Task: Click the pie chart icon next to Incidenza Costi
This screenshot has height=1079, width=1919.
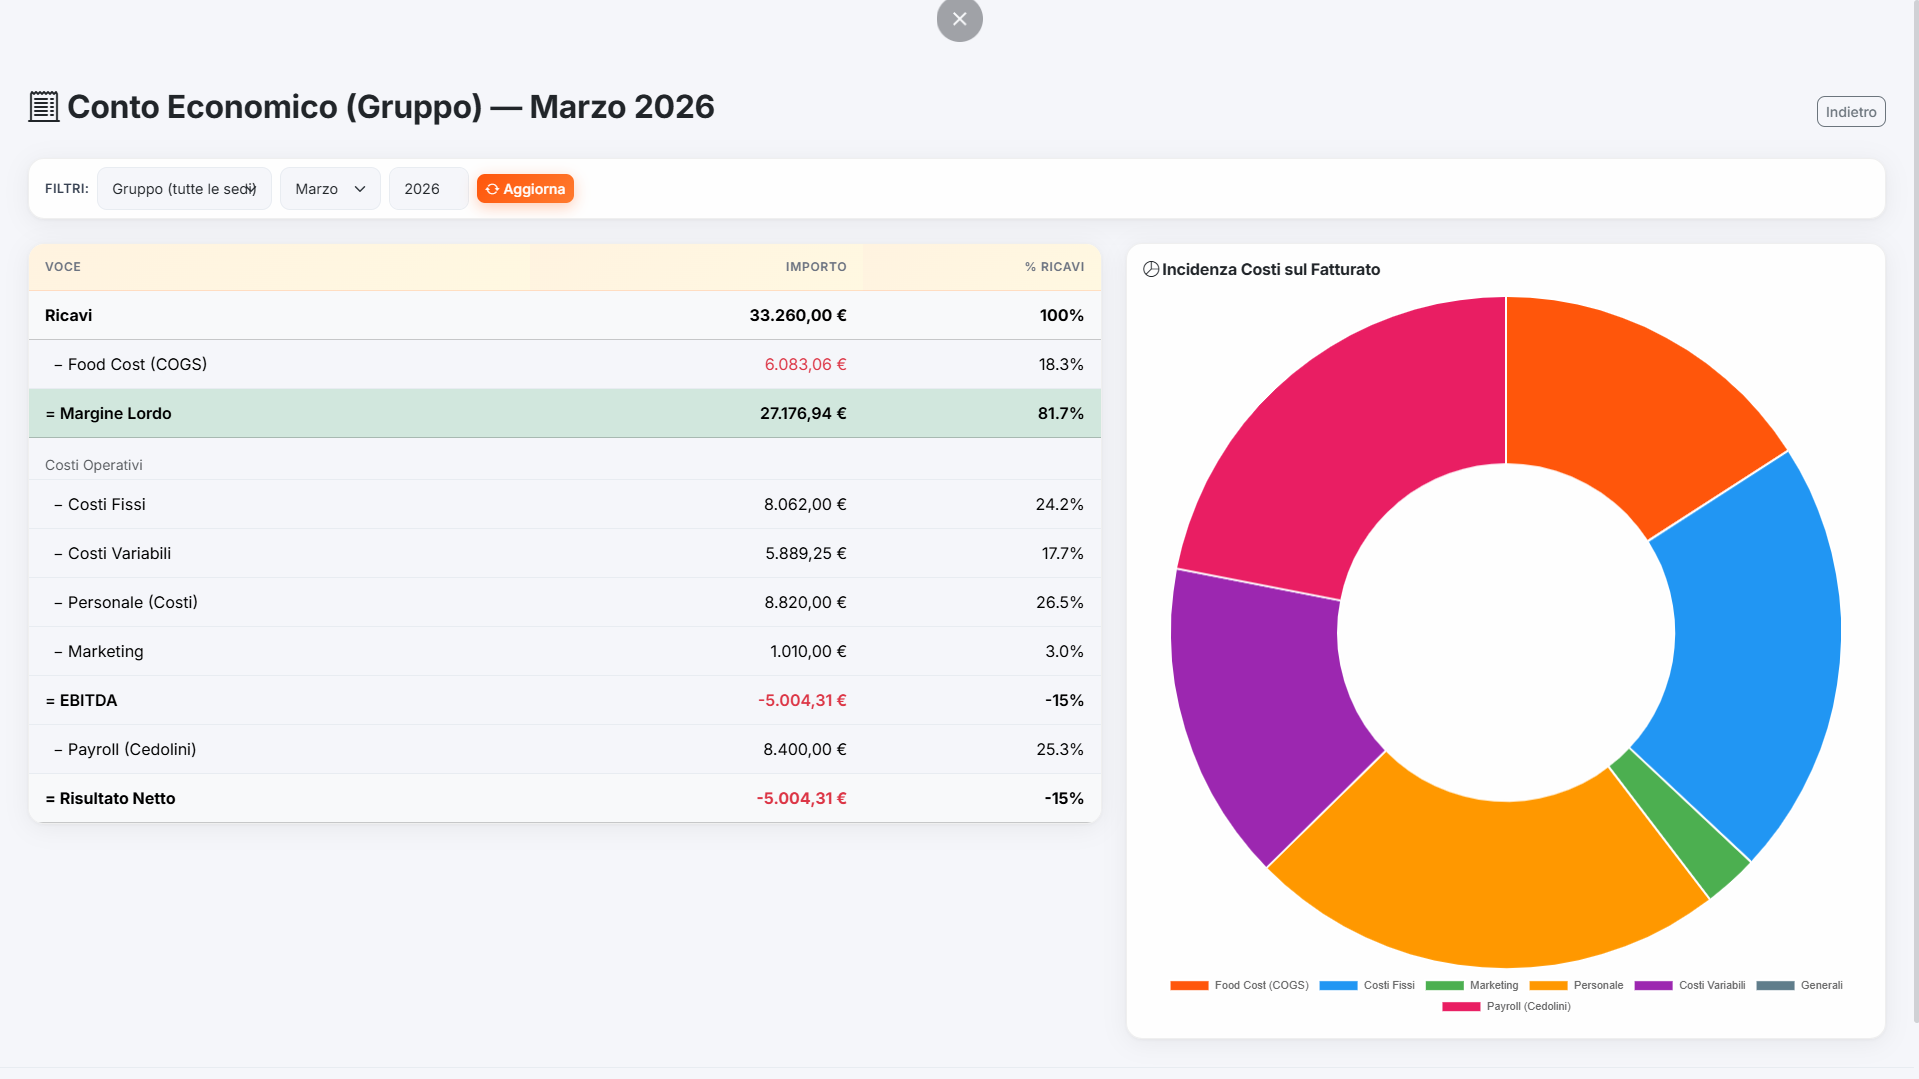Action: (x=1151, y=269)
